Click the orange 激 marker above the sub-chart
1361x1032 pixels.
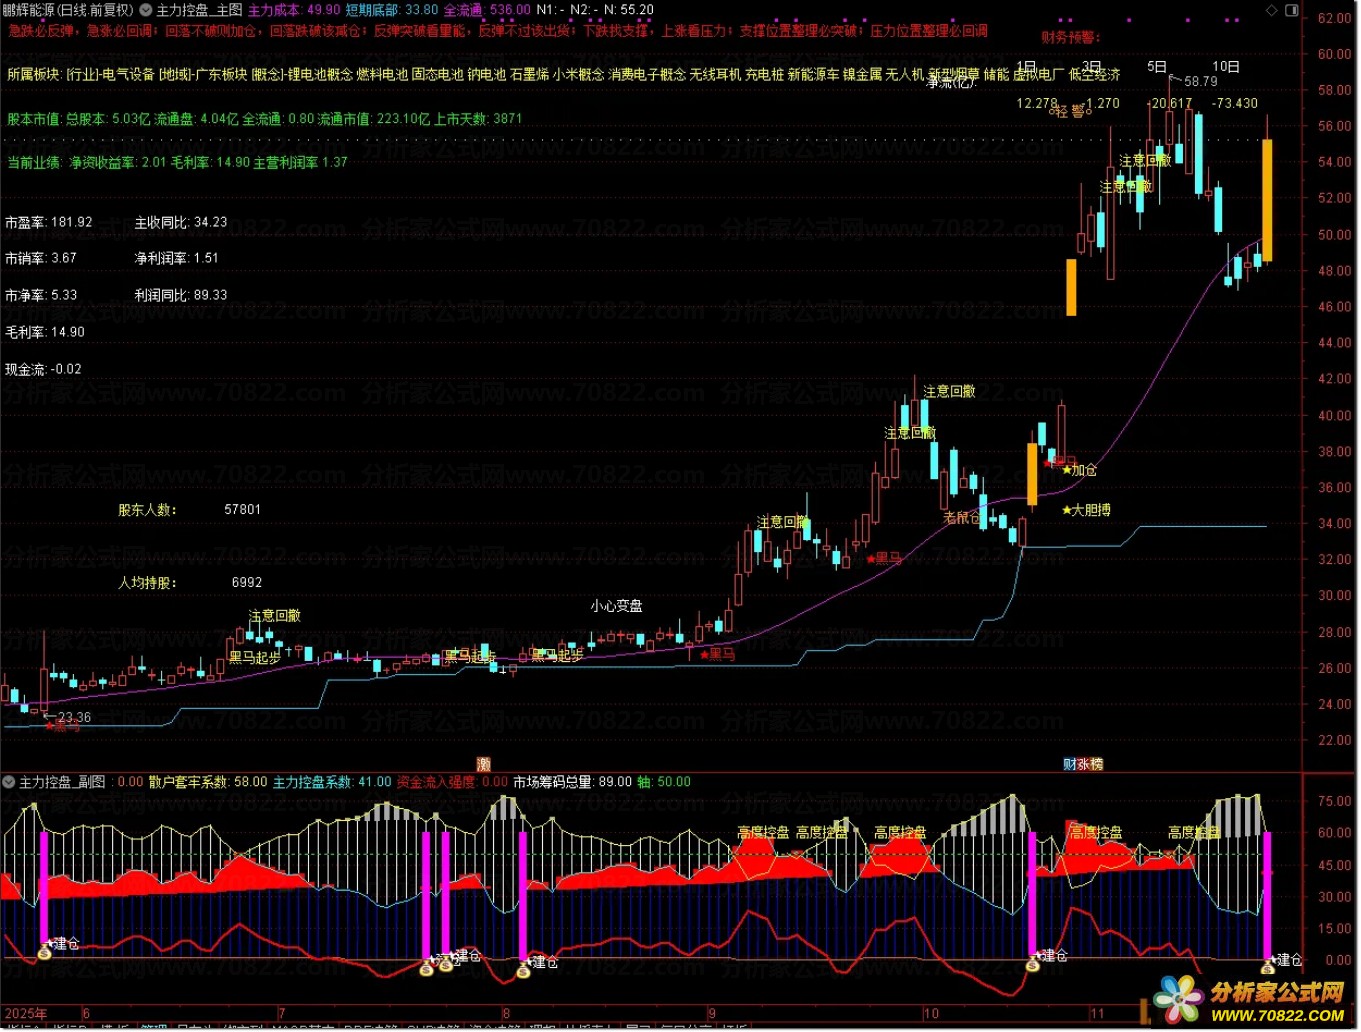484,765
